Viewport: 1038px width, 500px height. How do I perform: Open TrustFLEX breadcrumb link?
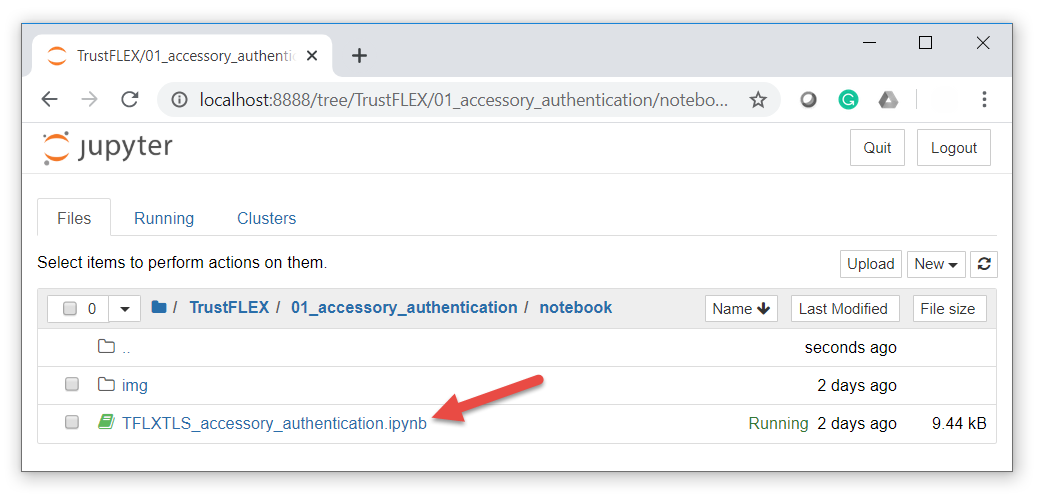pos(229,307)
